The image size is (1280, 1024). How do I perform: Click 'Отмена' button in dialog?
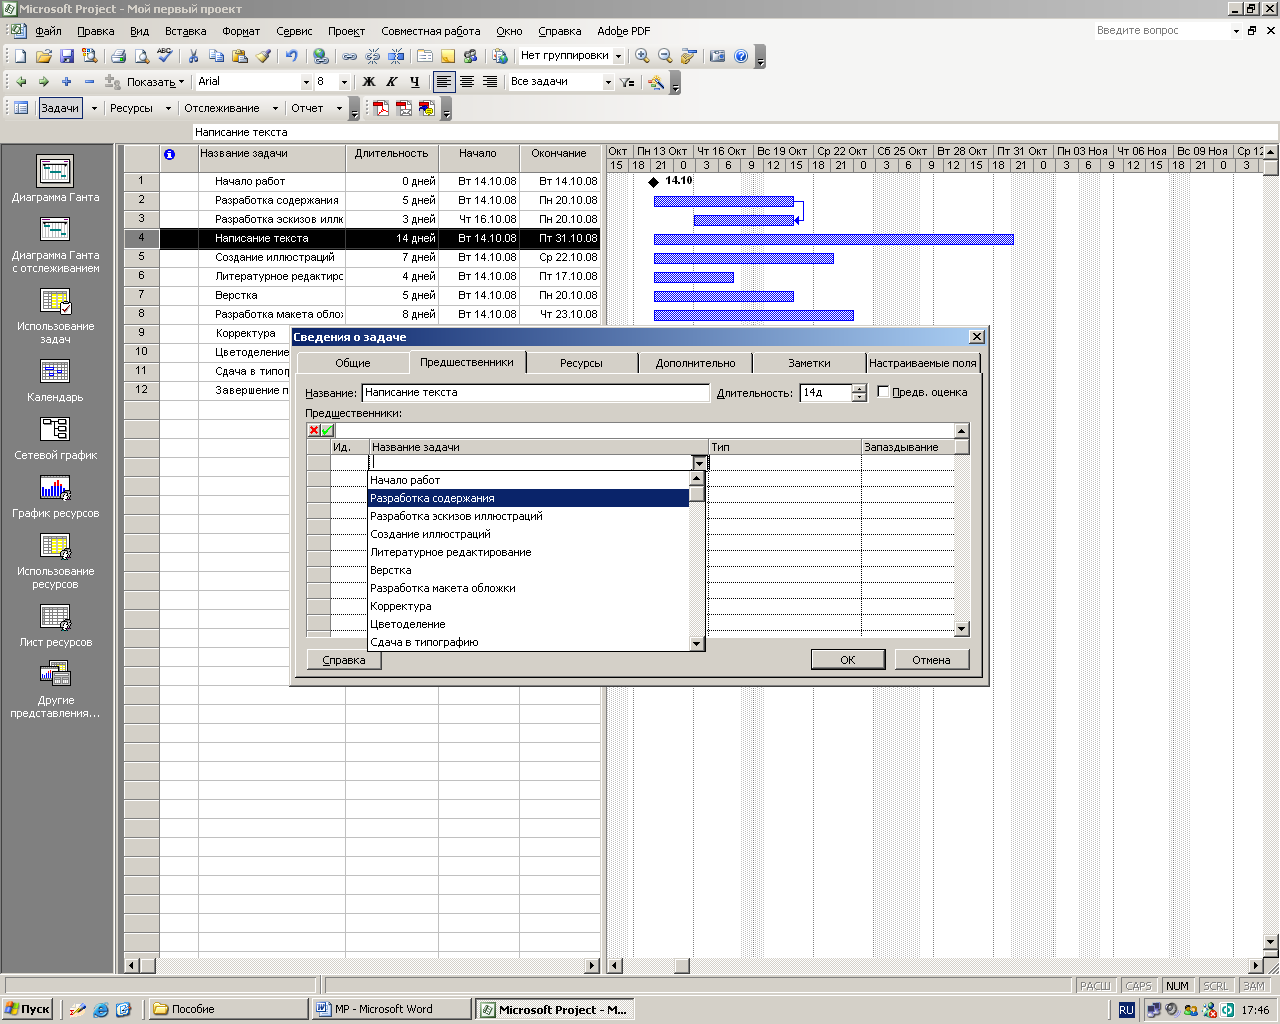pyautogui.click(x=931, y=659)
